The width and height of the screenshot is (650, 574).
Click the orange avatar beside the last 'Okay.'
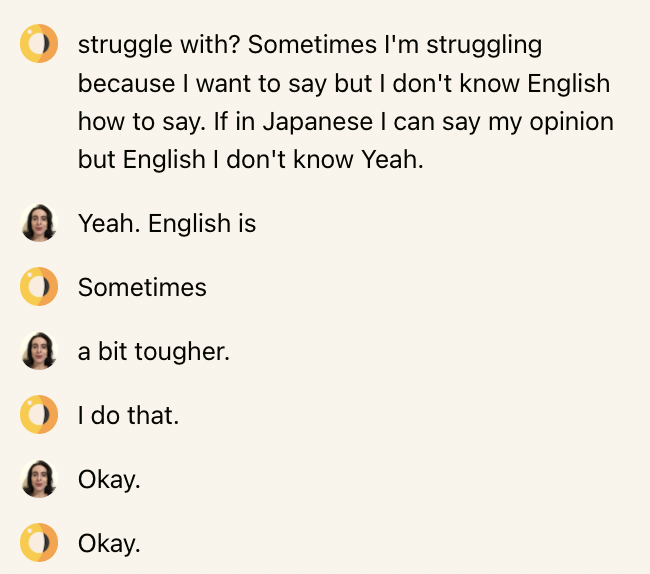pos(39,543)
